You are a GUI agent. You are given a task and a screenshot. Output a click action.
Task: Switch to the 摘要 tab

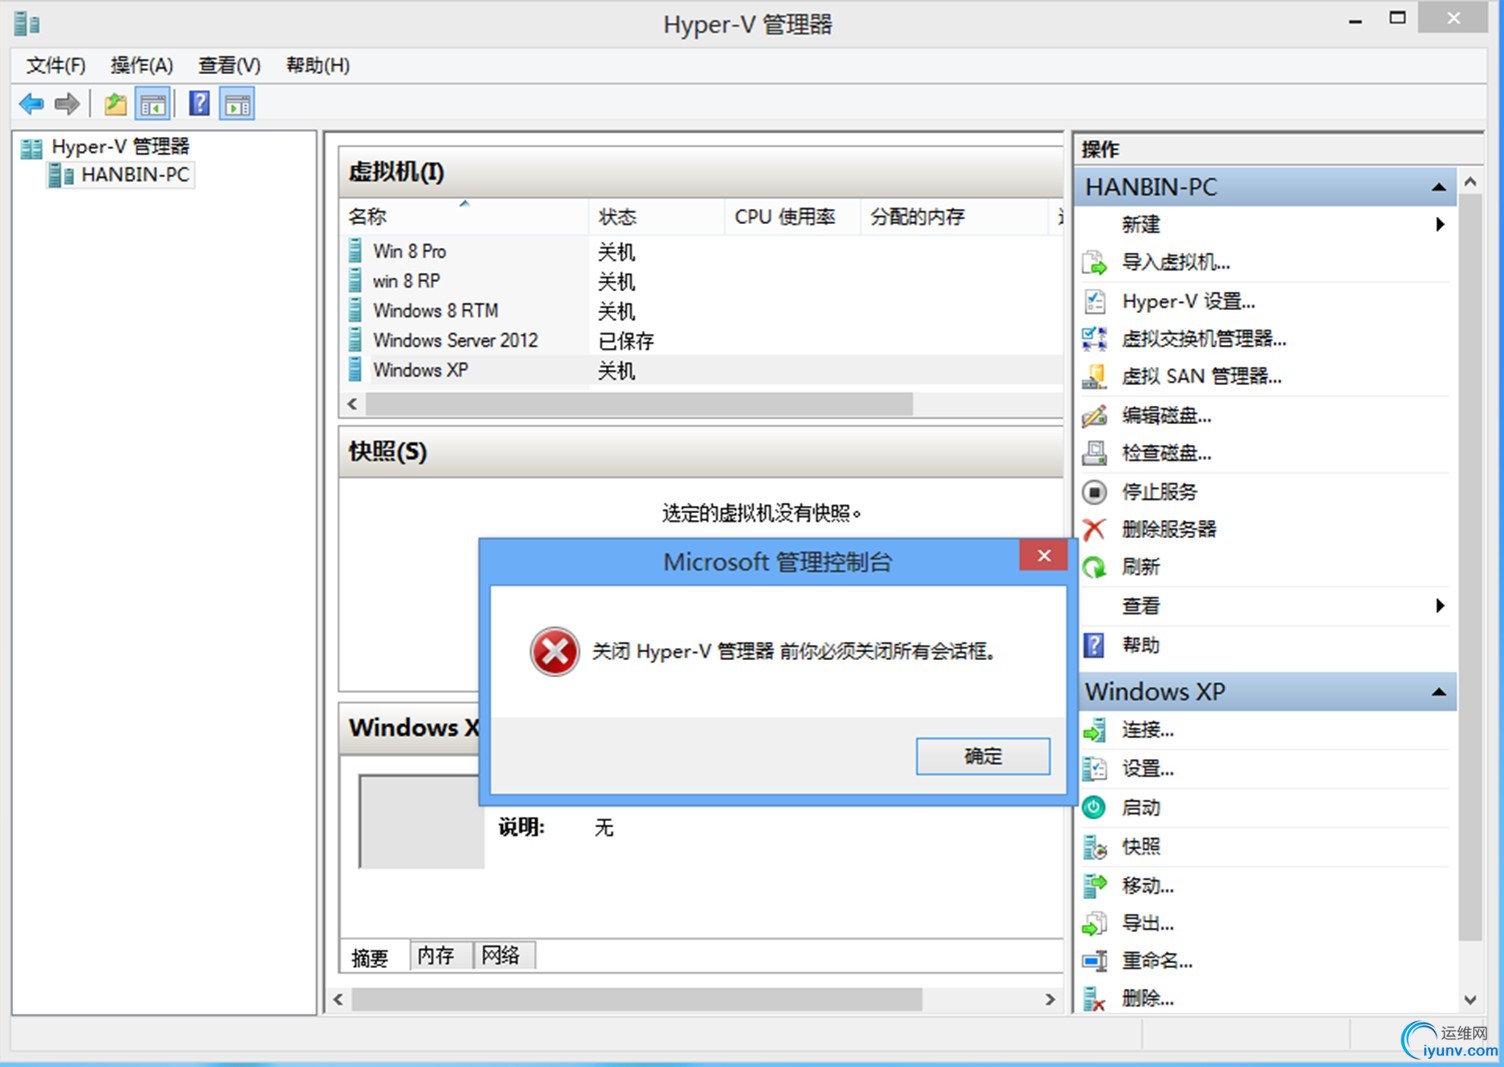tap(370, 957)
